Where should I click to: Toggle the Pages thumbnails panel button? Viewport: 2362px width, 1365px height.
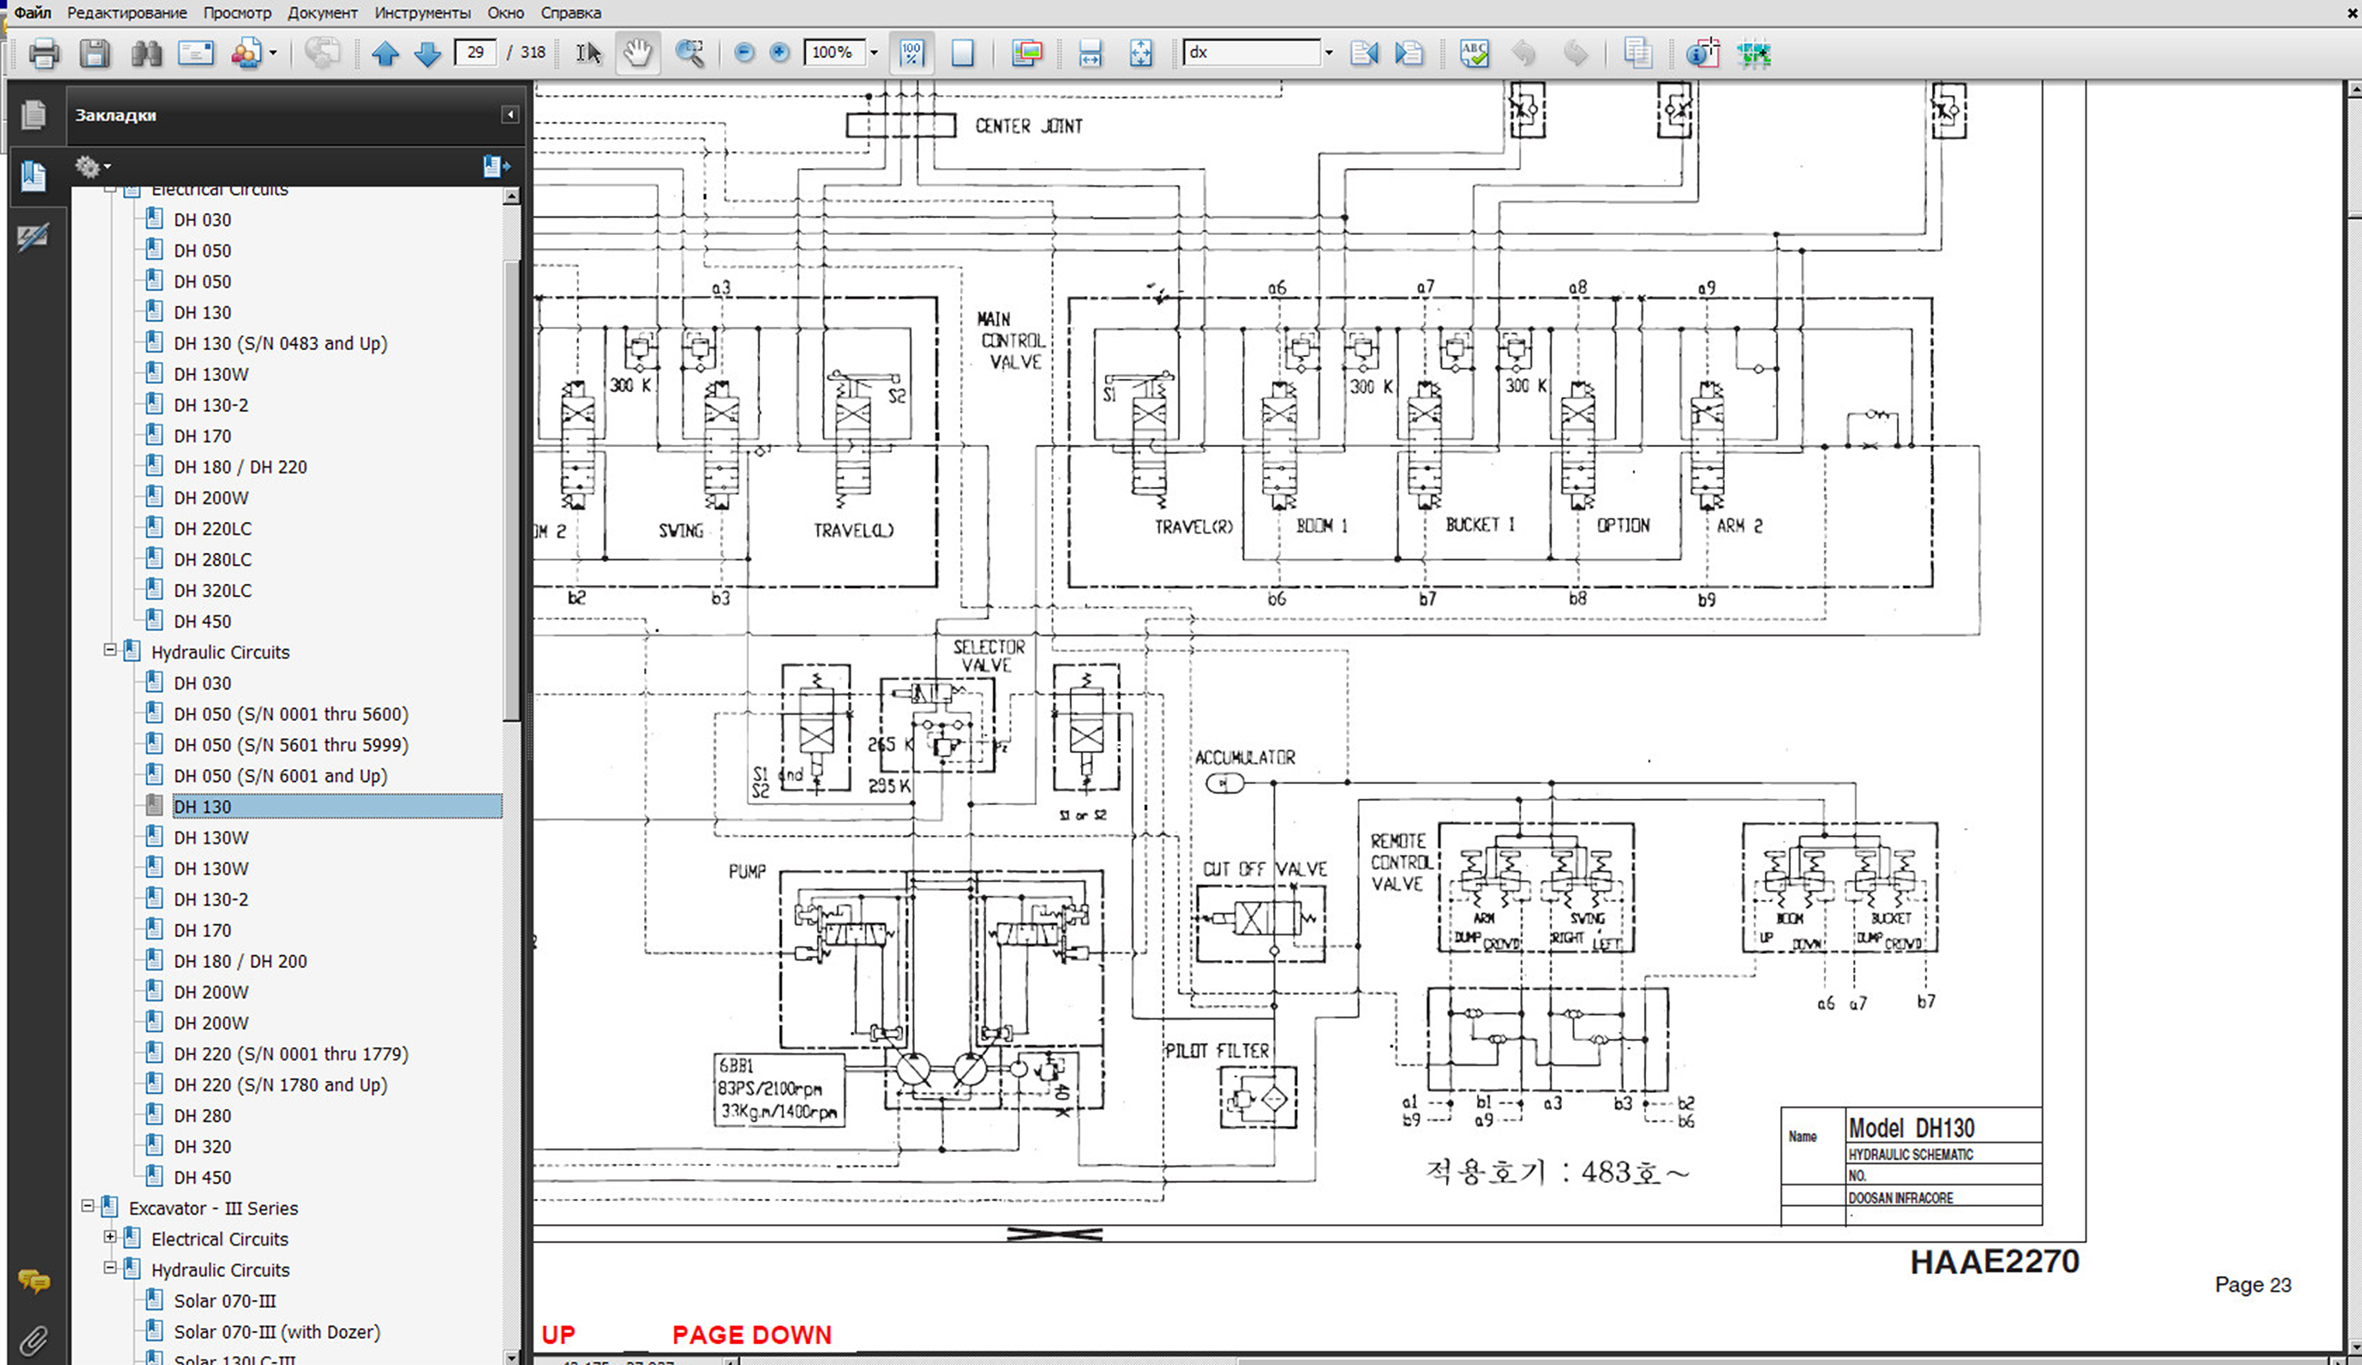coord(33,115)
